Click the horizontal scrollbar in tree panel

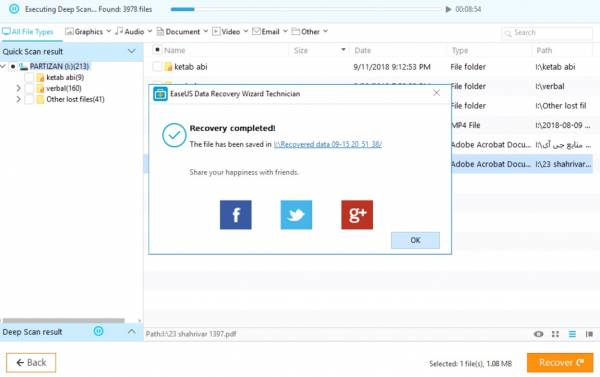64,321
